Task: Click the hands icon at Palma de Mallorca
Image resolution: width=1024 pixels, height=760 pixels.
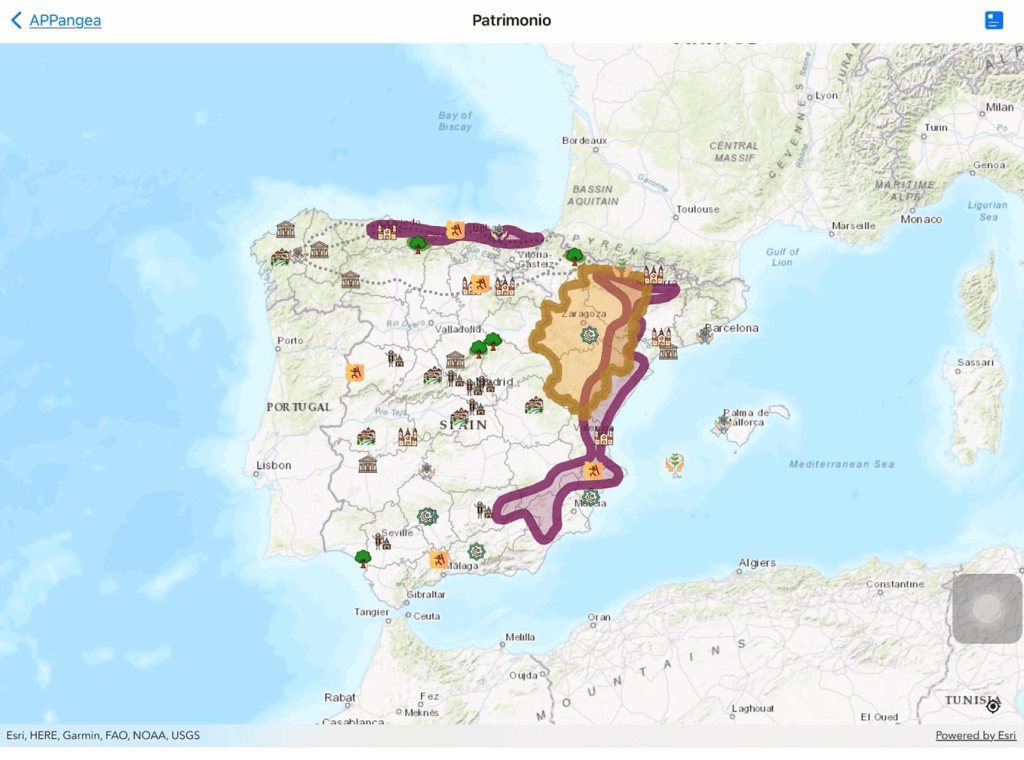Action: pyautogui.click(x=723, y=423)
